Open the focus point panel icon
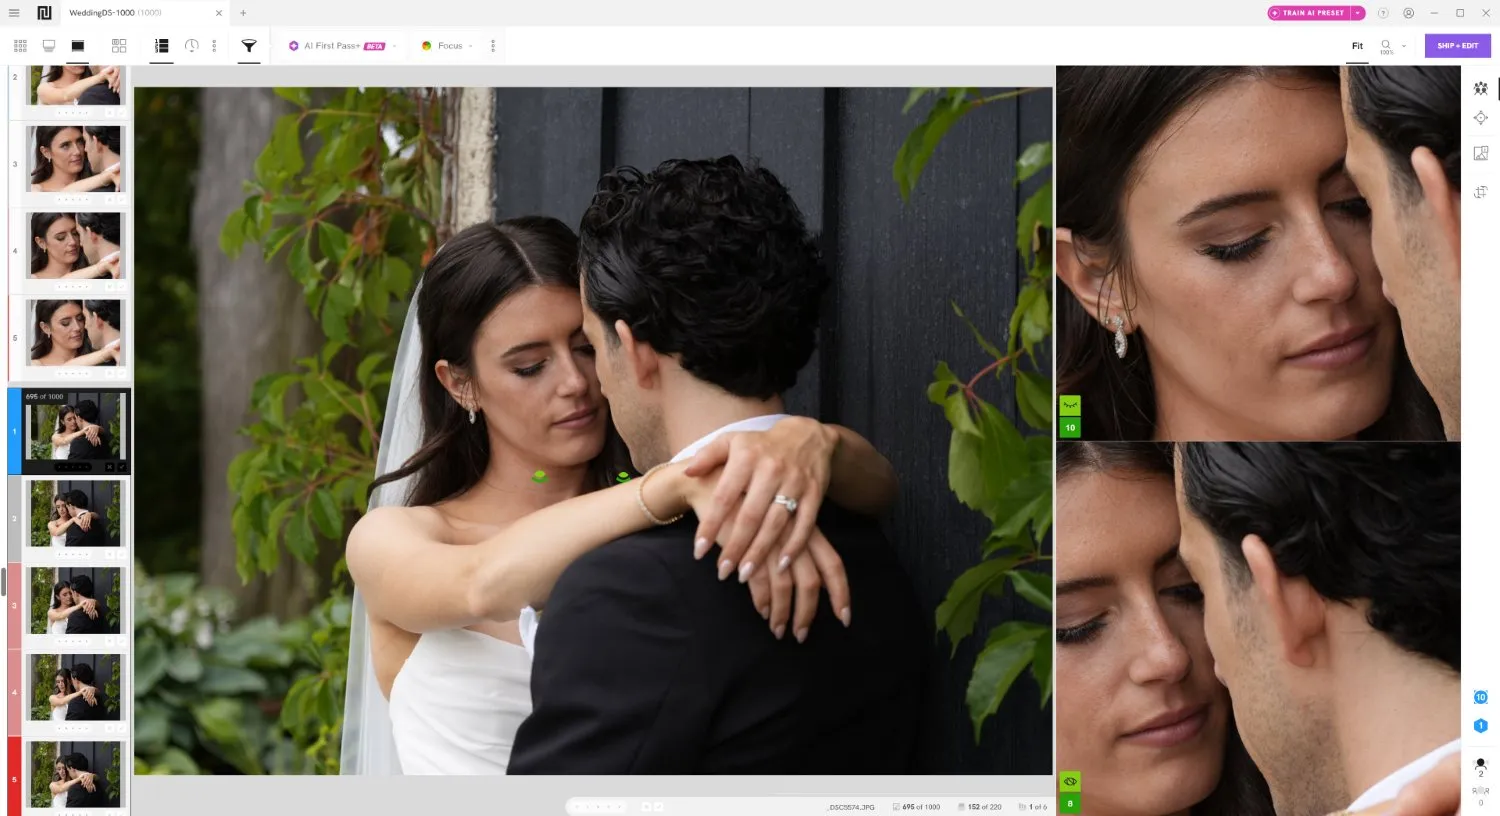 pos(1481,117)
